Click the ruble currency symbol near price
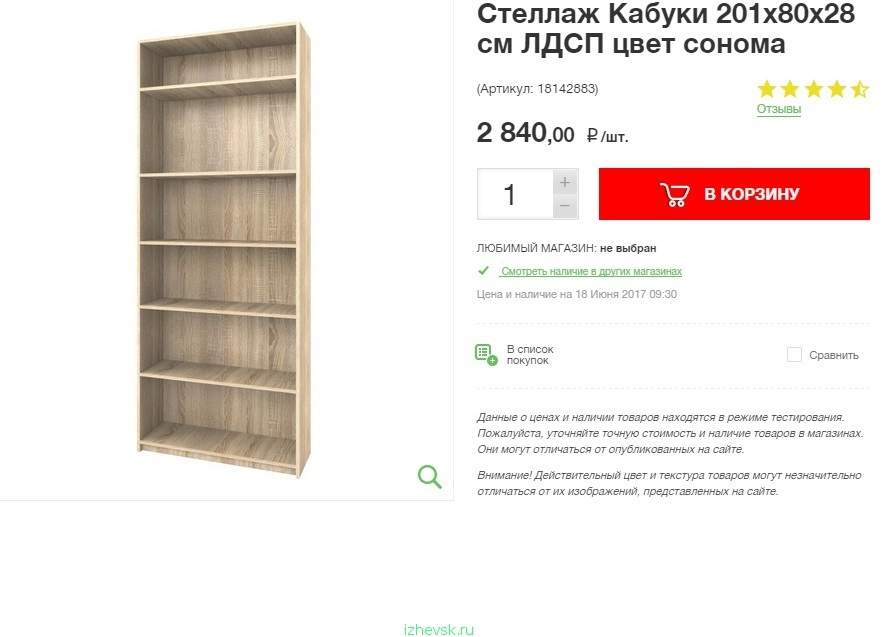 coord(592,135)
